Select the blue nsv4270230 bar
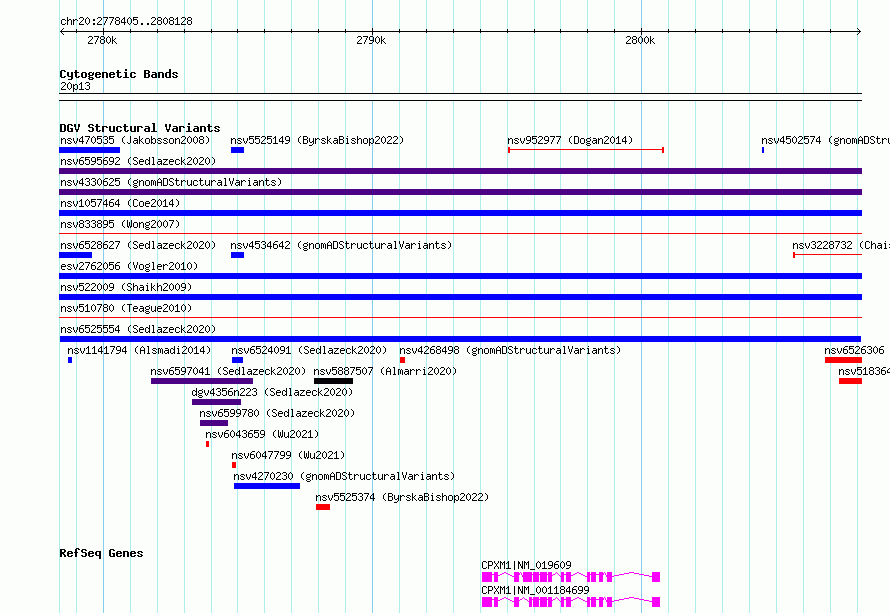This screenshot has width=890, height=613. [267, 486]
